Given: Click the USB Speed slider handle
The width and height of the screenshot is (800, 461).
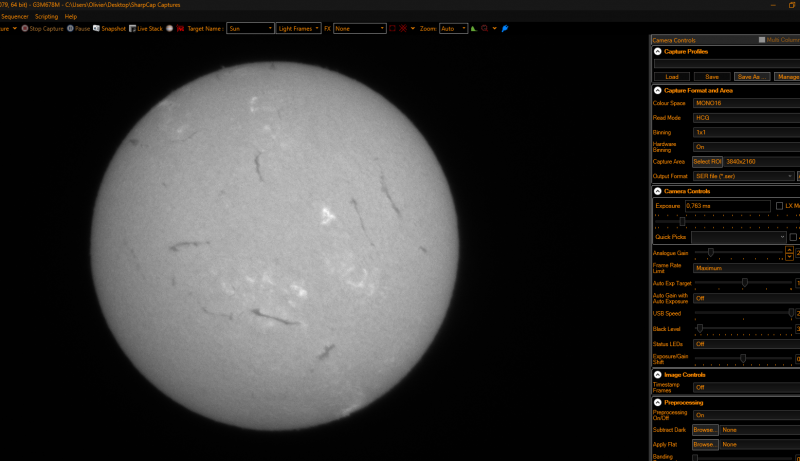Looking at the screenshot, I should (791, 313).
